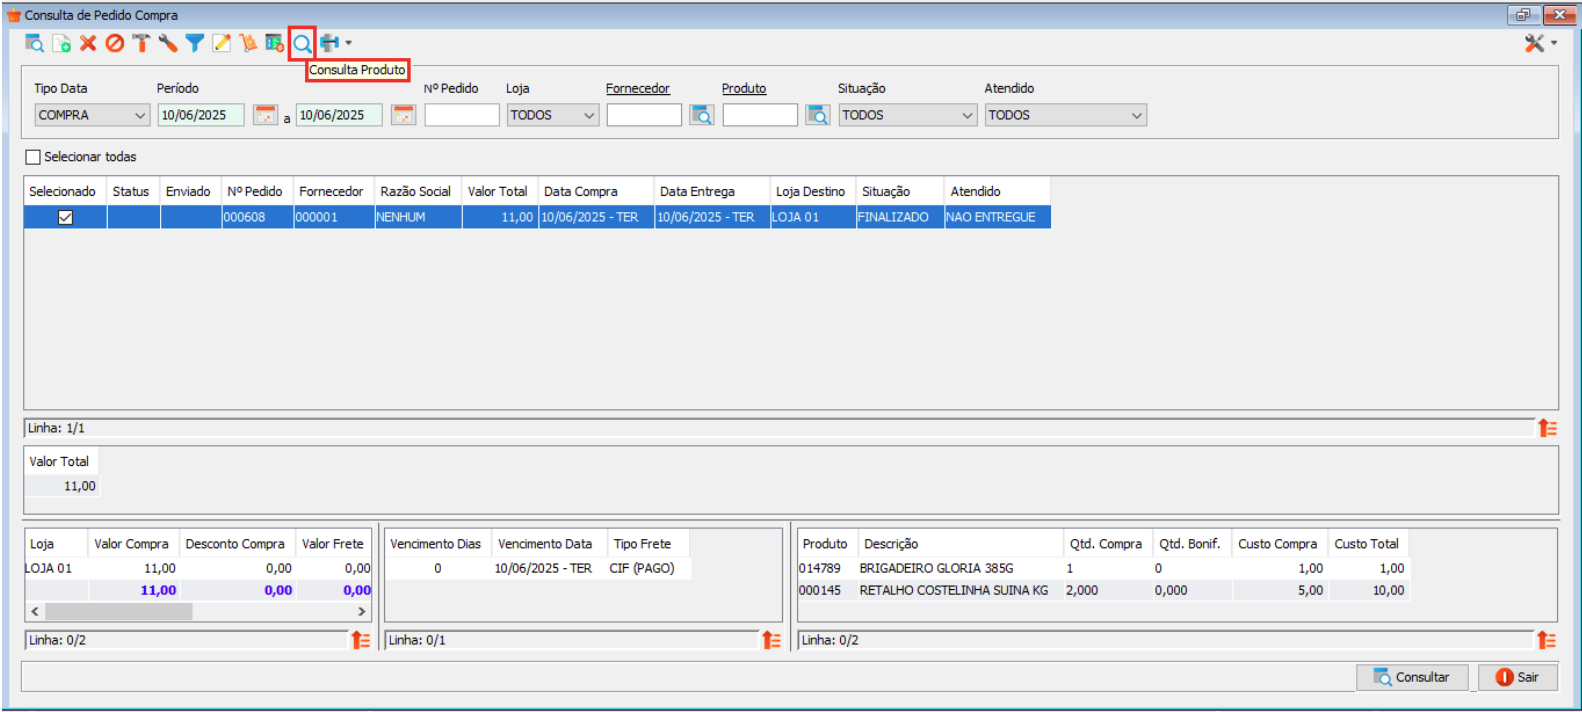Click into the Nº Pedido input field
The width and height of the screenshot is (1582, 712).
461,115
